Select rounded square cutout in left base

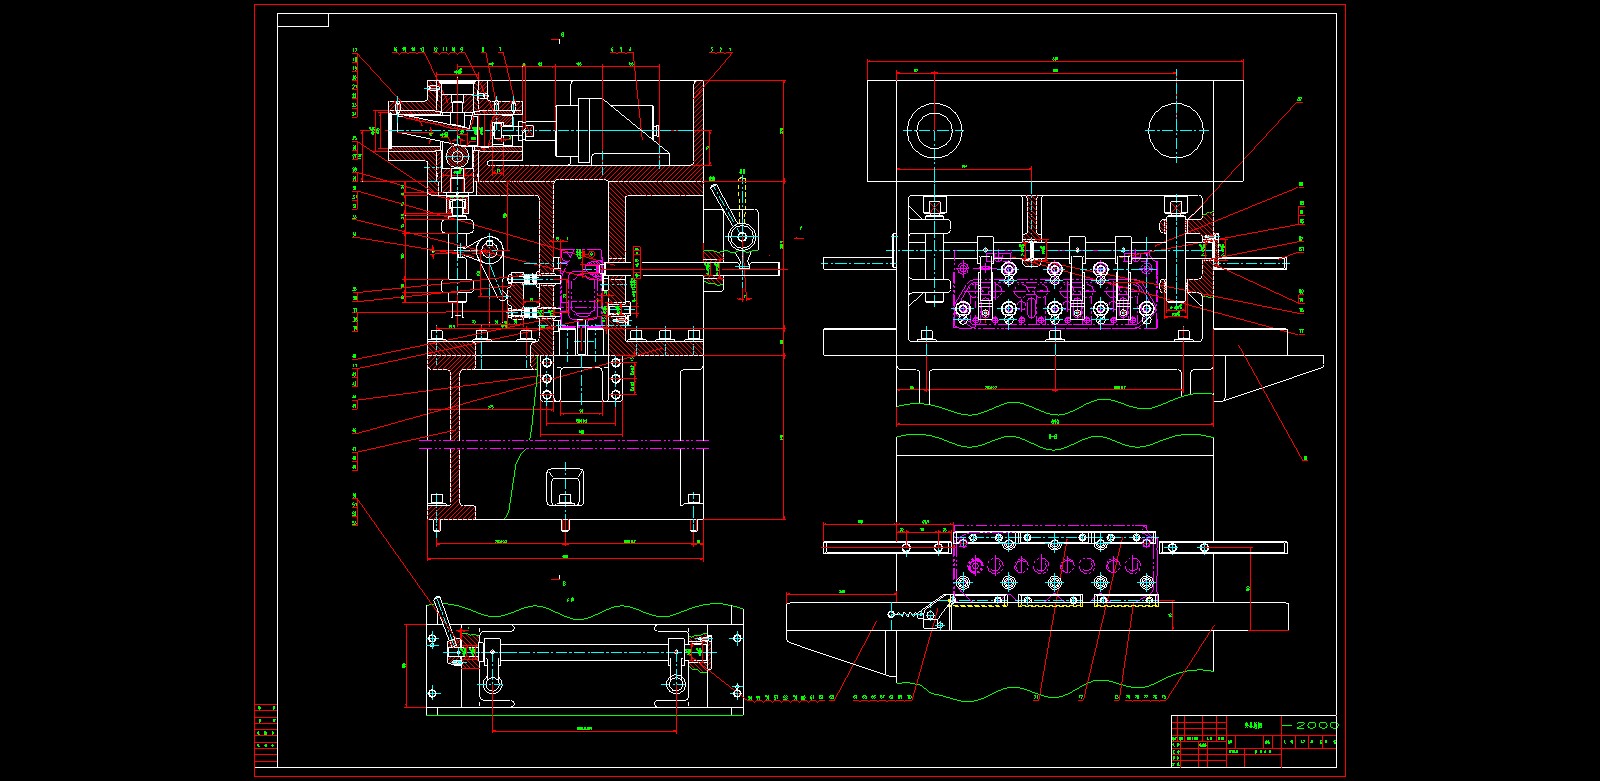pos(566,490)
